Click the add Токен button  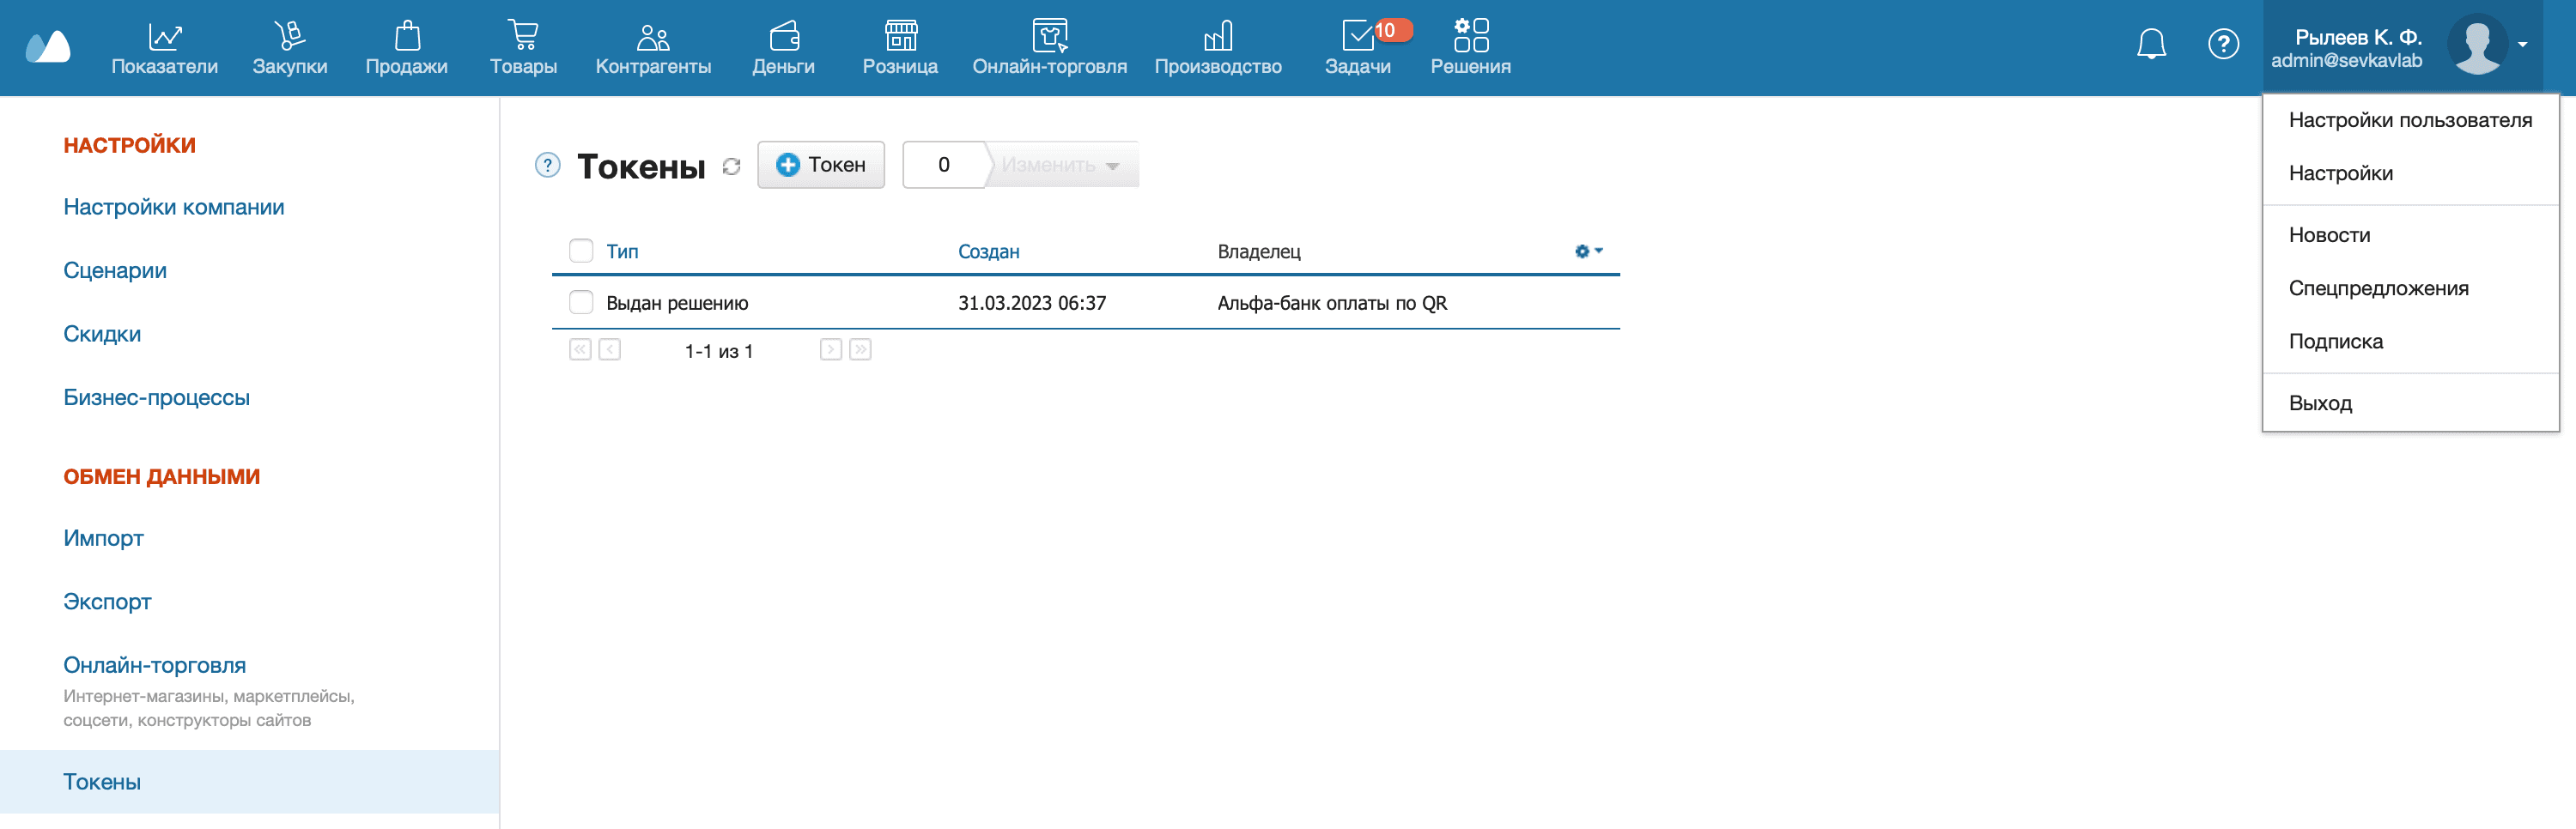pyautogui.click(x=820, y=165)
